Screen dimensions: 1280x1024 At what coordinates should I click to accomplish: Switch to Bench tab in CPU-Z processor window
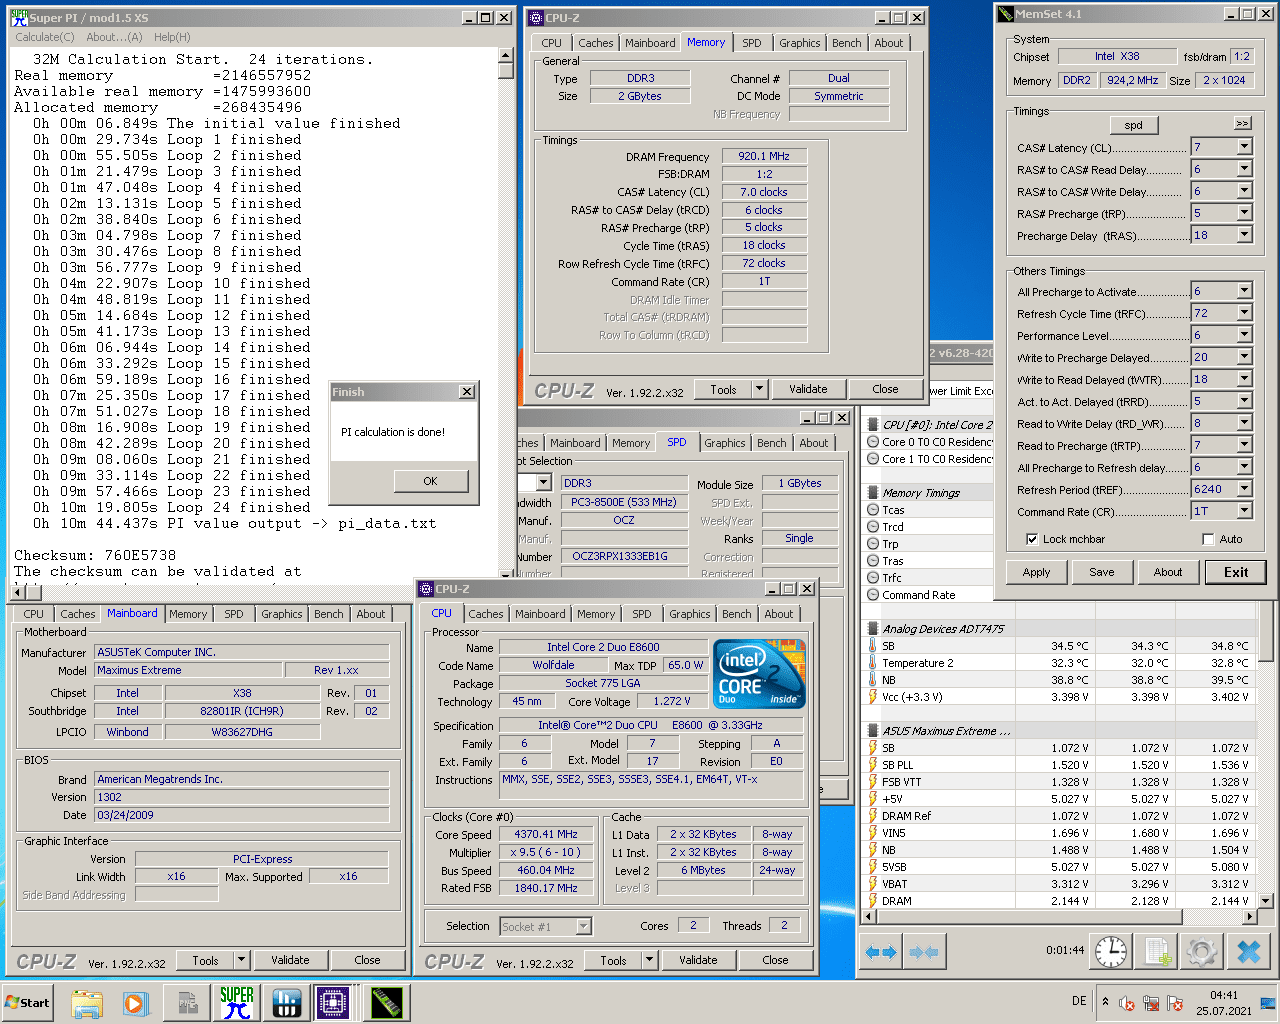pyautogui.click(x=737, y=614)
